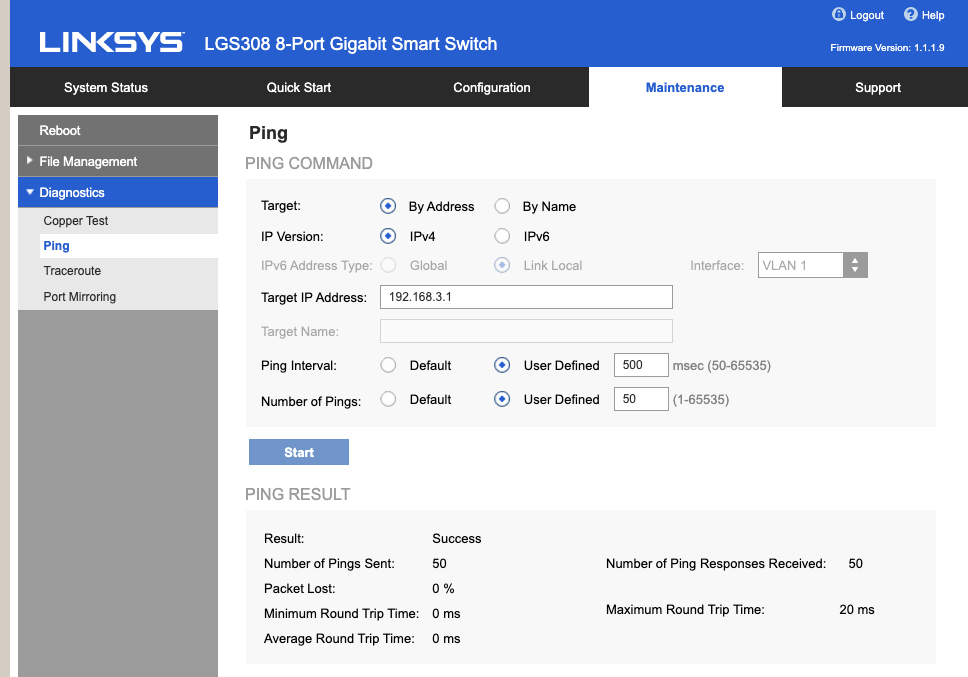Open the Interface VLAN 1 dropdown

pos(812,265)
